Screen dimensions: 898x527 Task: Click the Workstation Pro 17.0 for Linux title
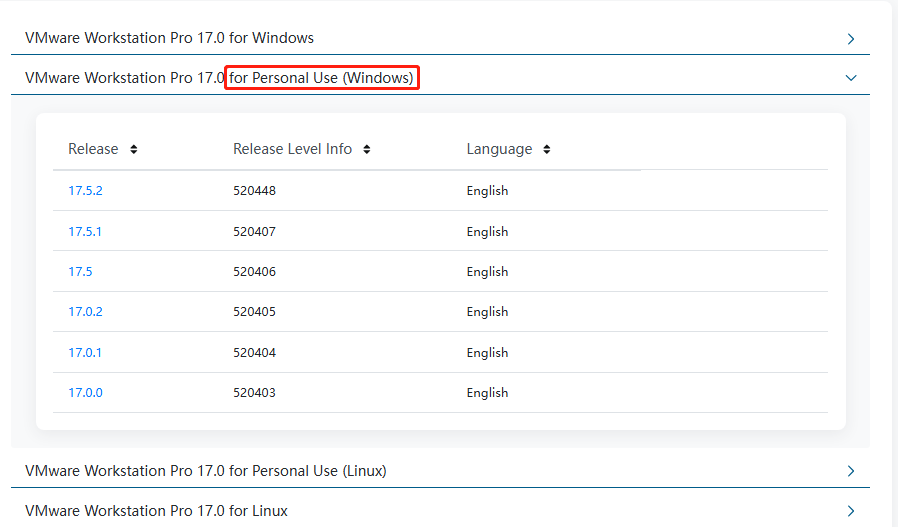pos(156,511)
